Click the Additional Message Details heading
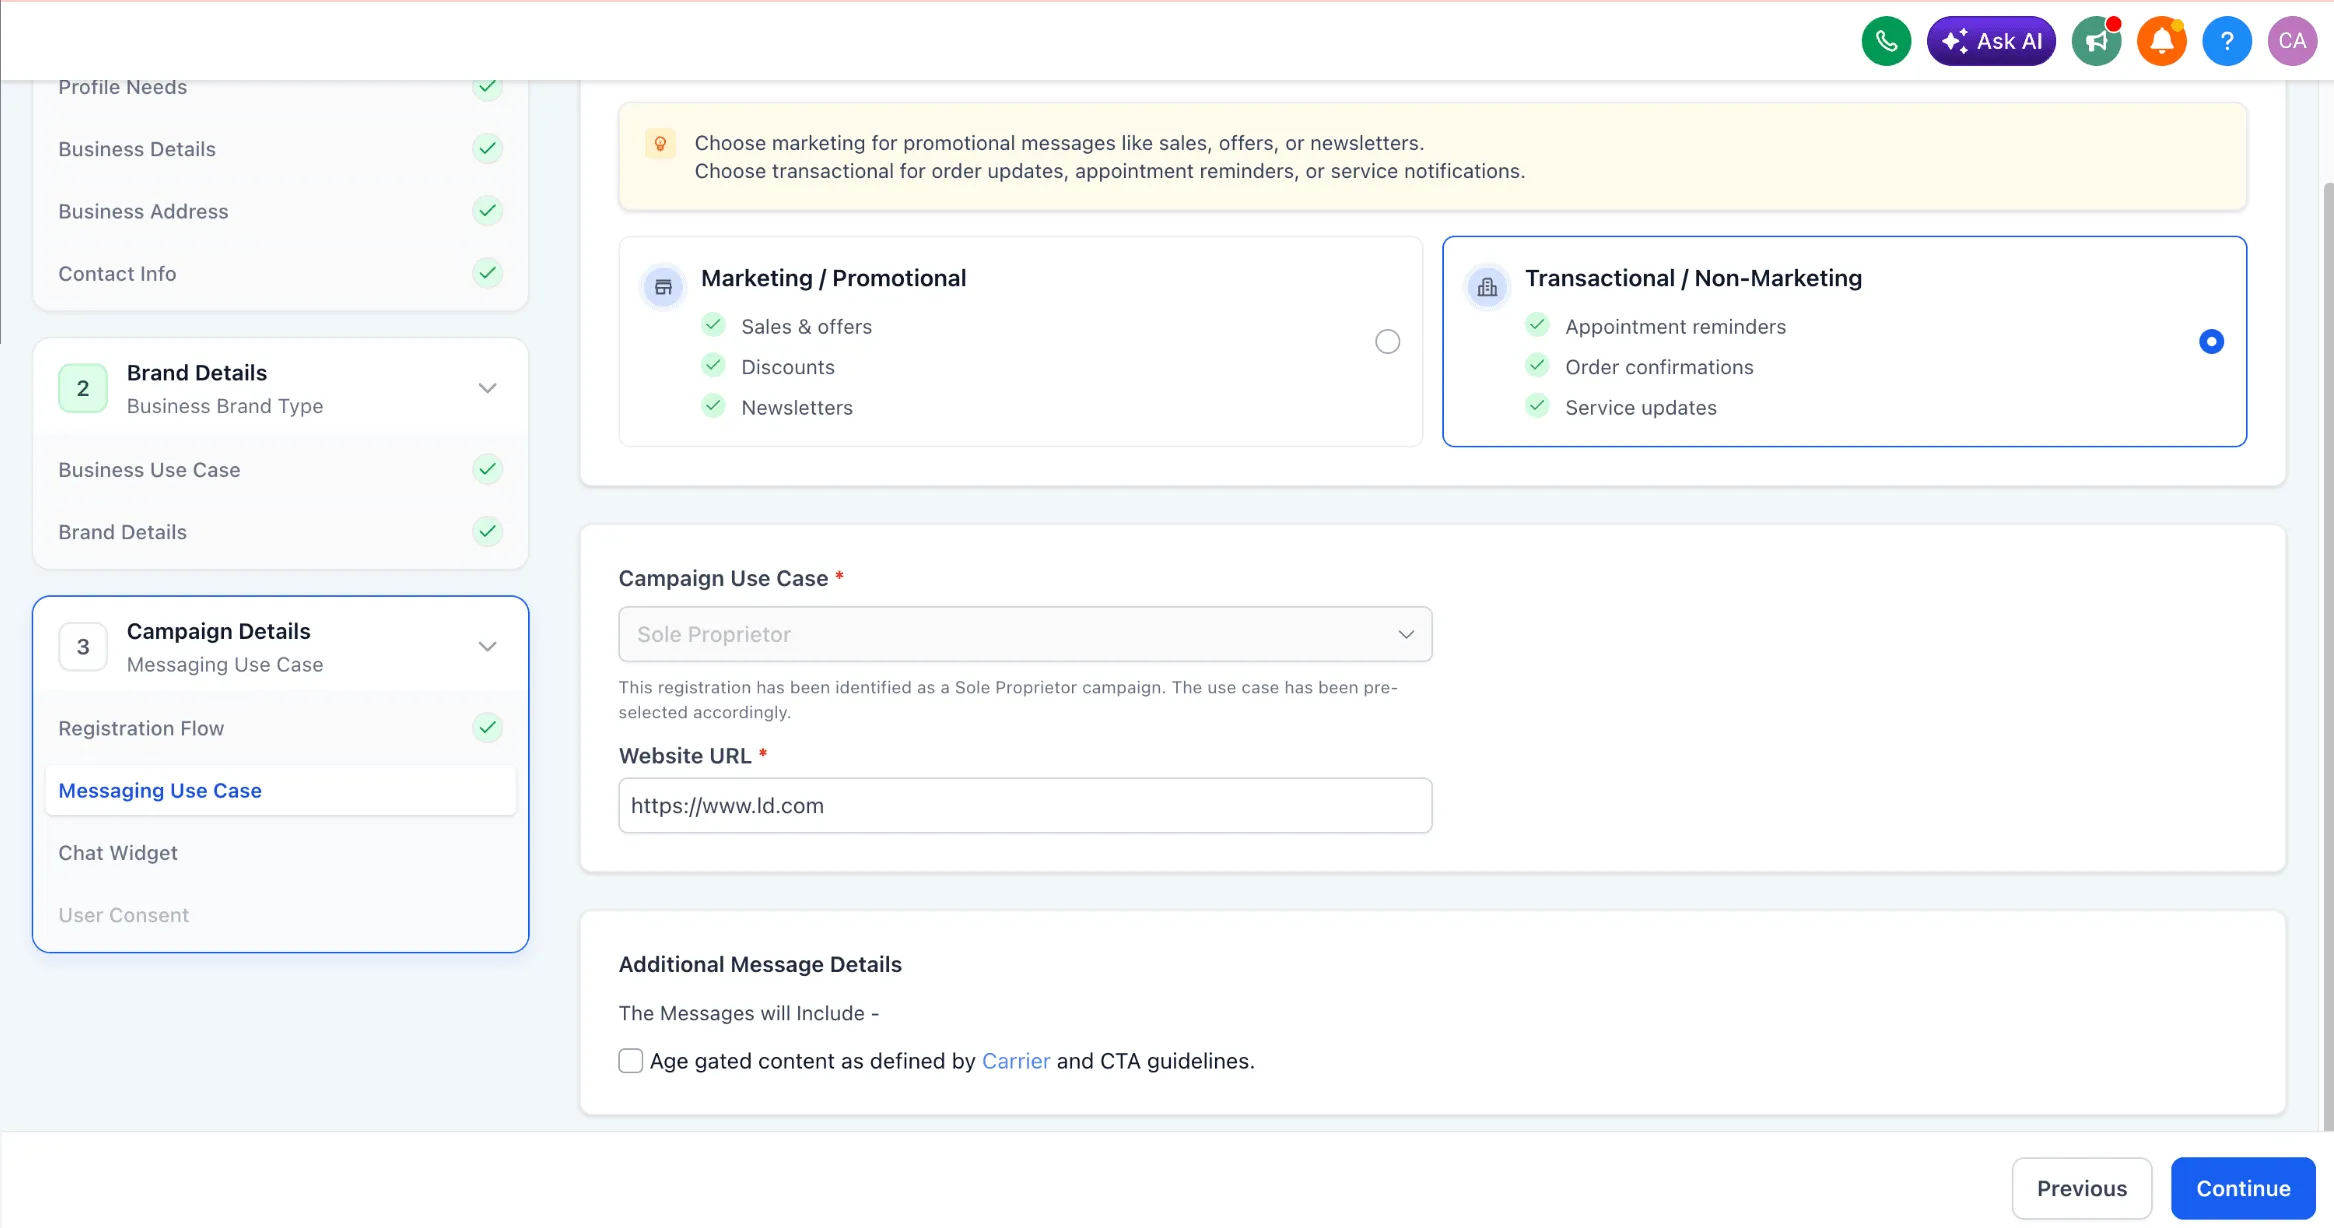Viewport: 2334px width, 1228px height. tap(760, 964)
